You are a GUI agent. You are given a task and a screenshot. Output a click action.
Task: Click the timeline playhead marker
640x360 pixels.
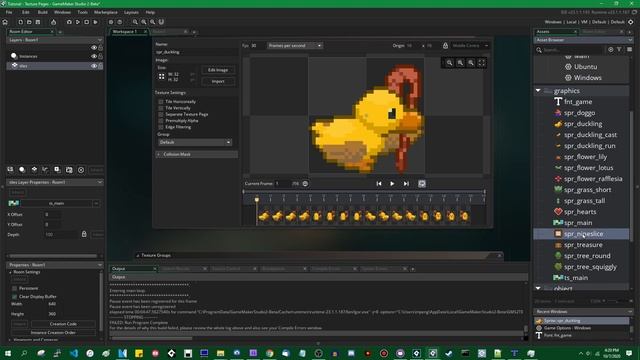pos(257,200)
